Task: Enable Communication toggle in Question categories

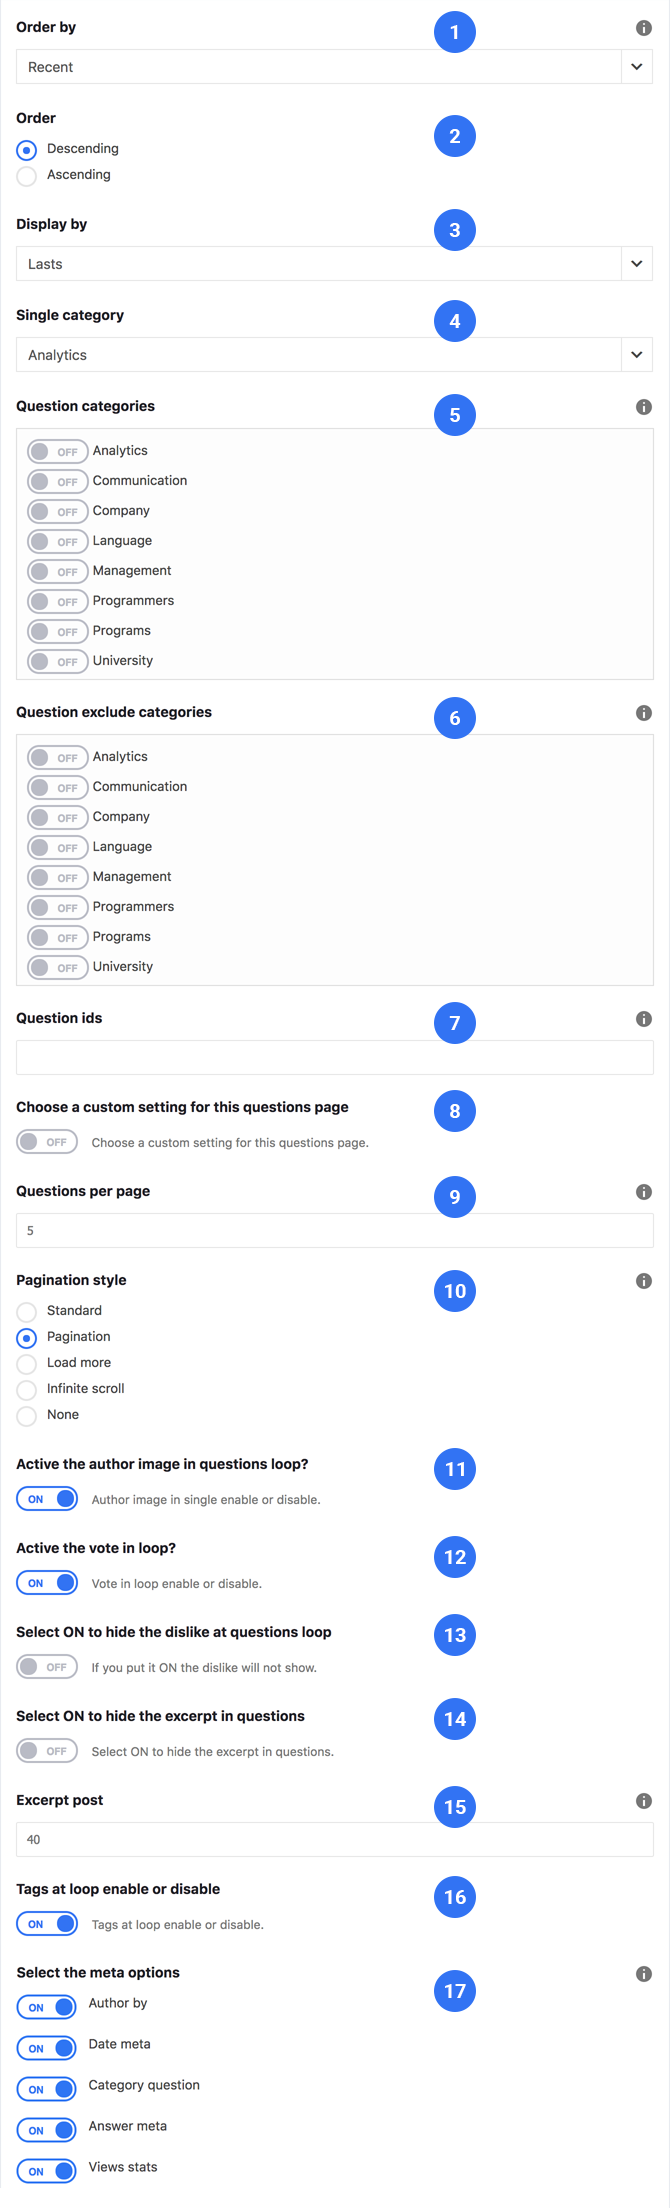Action: pyautogui.click(x=57, y=481)
